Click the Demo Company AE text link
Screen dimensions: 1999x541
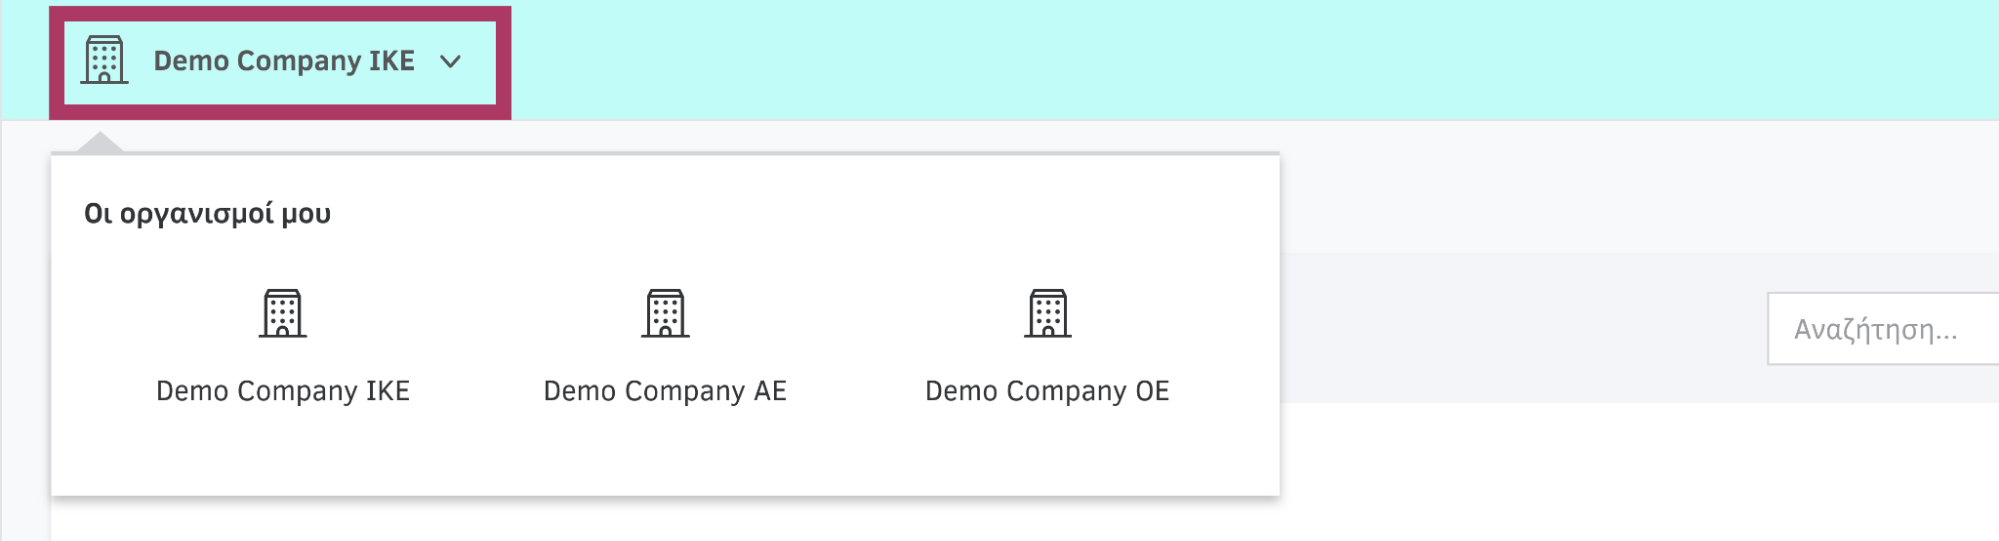pyautogui.click(x=665, y=391)
